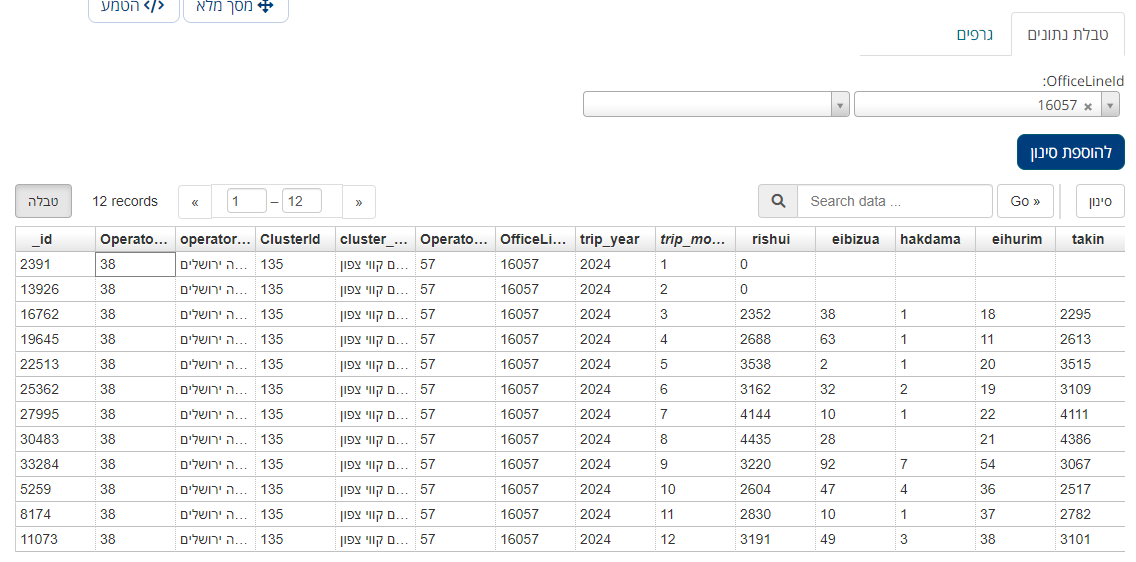Click the page range end field
This screenshot has height=562, width=1136.
pyautogui.click(x=301, y=201)
